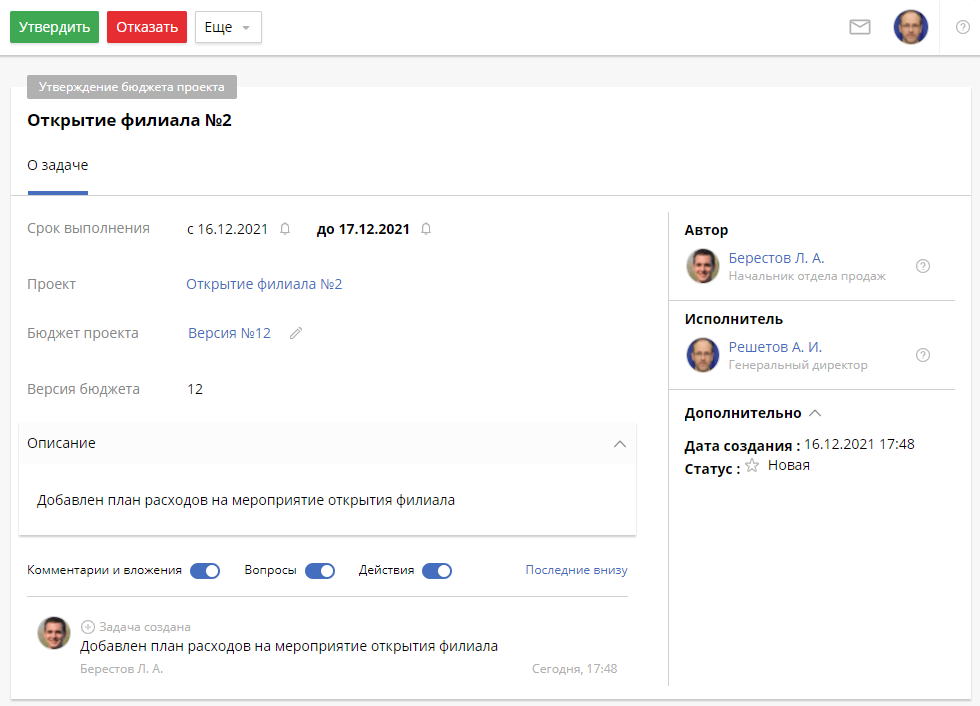Click the Утвердить button

point(54,27)
